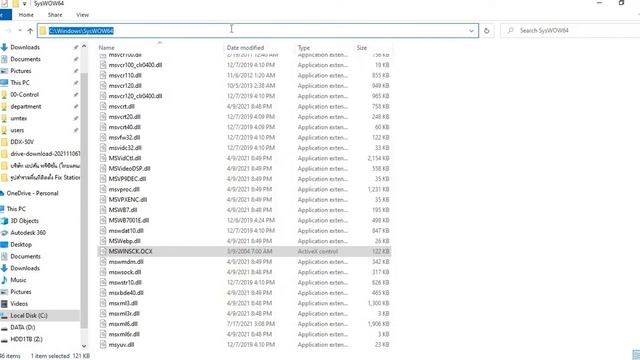Open drive-download folder in sidebar
This screenshot has width=640, height=360.
45,154
